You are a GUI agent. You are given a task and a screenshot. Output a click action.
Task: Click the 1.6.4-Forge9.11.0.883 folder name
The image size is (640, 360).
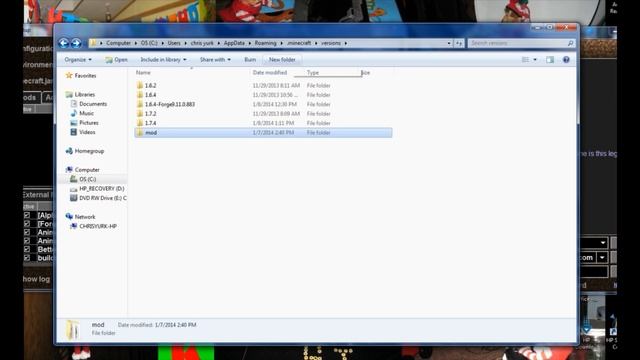click(170, 104)
